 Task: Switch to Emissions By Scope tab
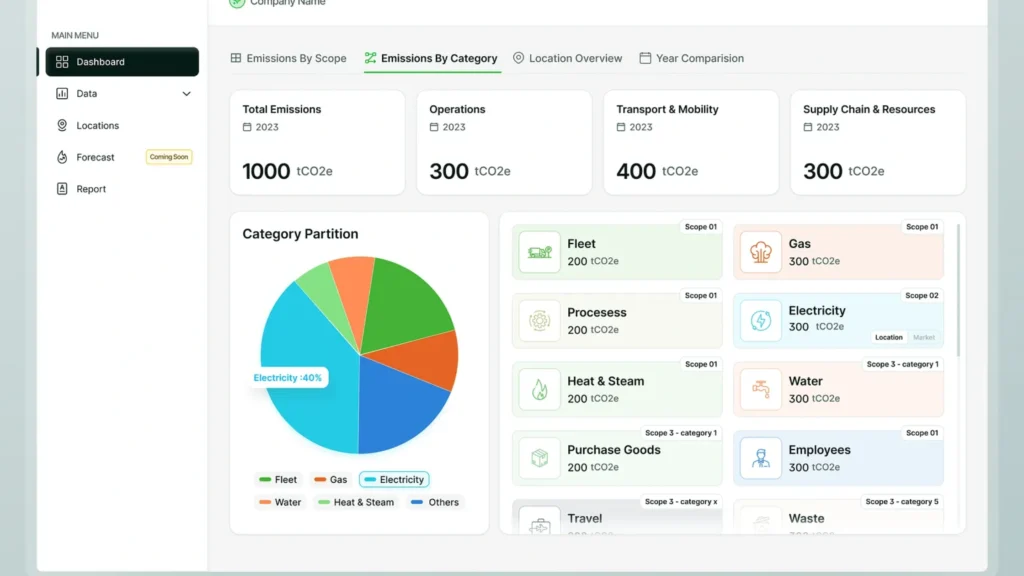(x=289, y=58)
